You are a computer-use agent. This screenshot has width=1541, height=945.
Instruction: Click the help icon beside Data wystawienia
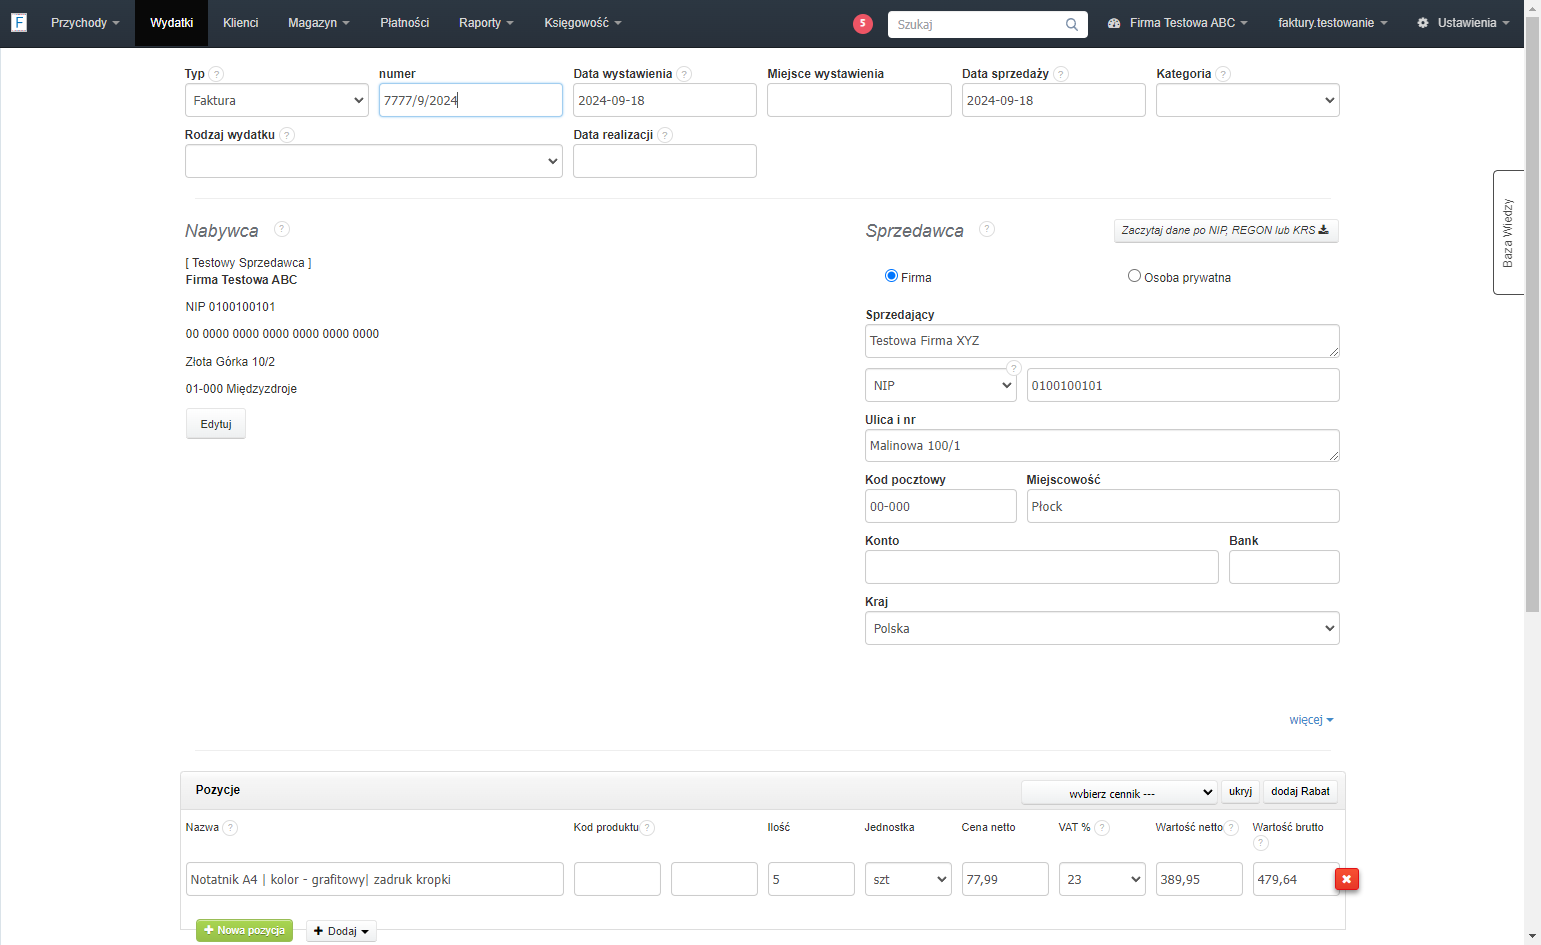pyautogui.click(x=684, y=74)
